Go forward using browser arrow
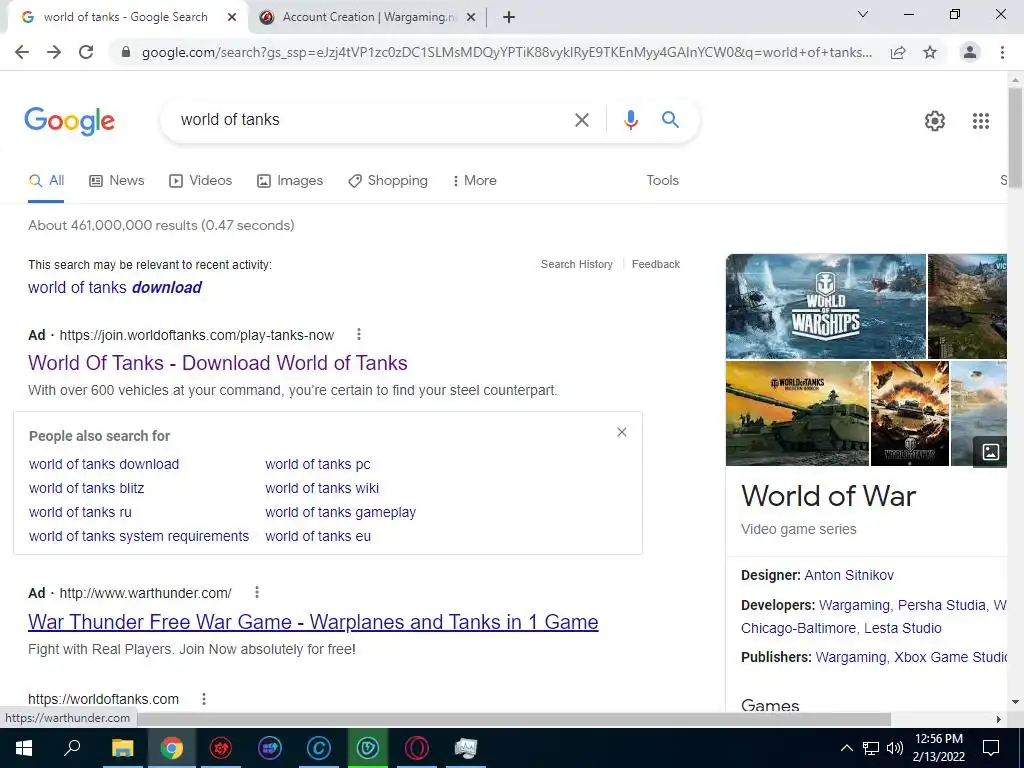The height and width of the screenshot is (768, 1024). tap(54, 52)
